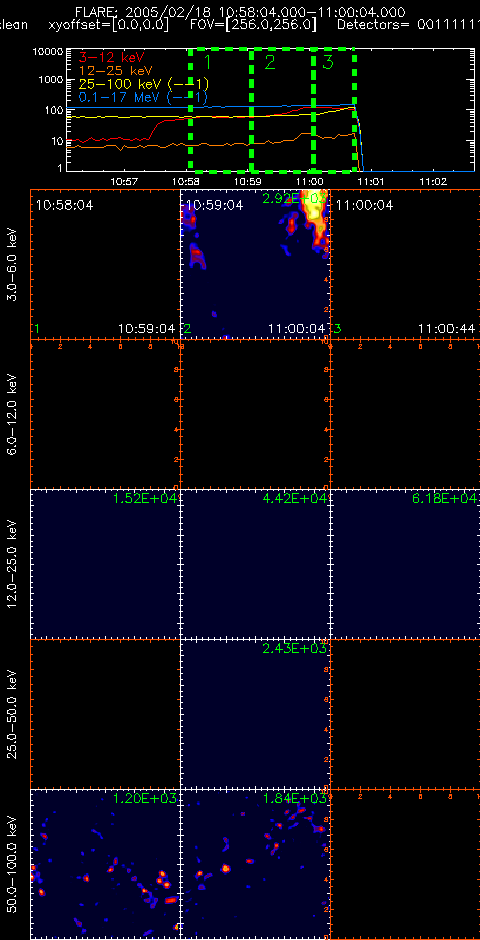Click the 25-100 keV yellow legend label

[x=144, y=83]
